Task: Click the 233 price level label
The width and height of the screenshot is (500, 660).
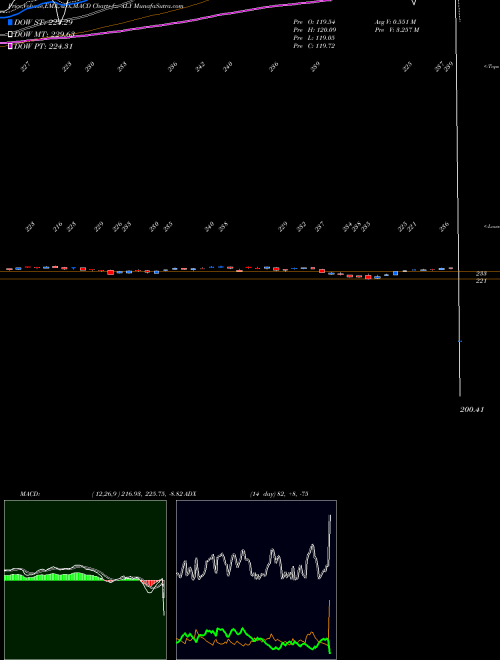Action: (x=481, y=274)
